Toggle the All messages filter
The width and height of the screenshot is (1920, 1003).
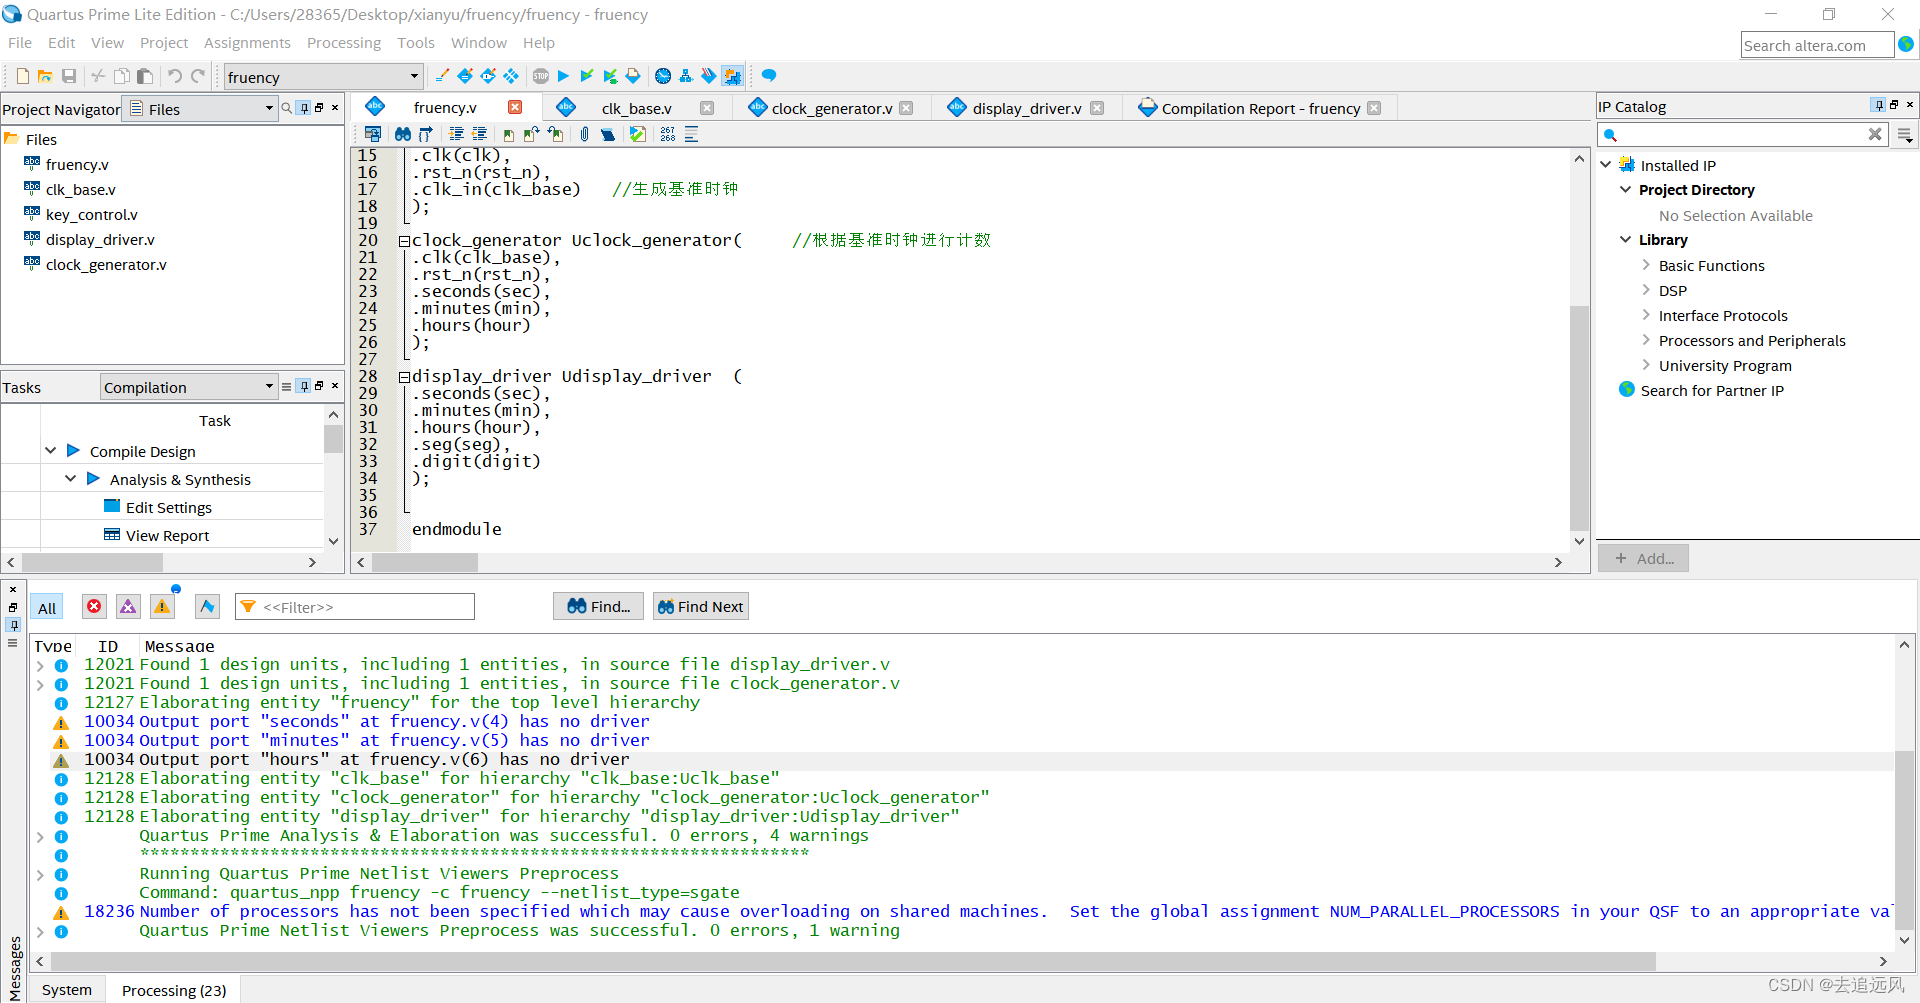pos(47,607)
